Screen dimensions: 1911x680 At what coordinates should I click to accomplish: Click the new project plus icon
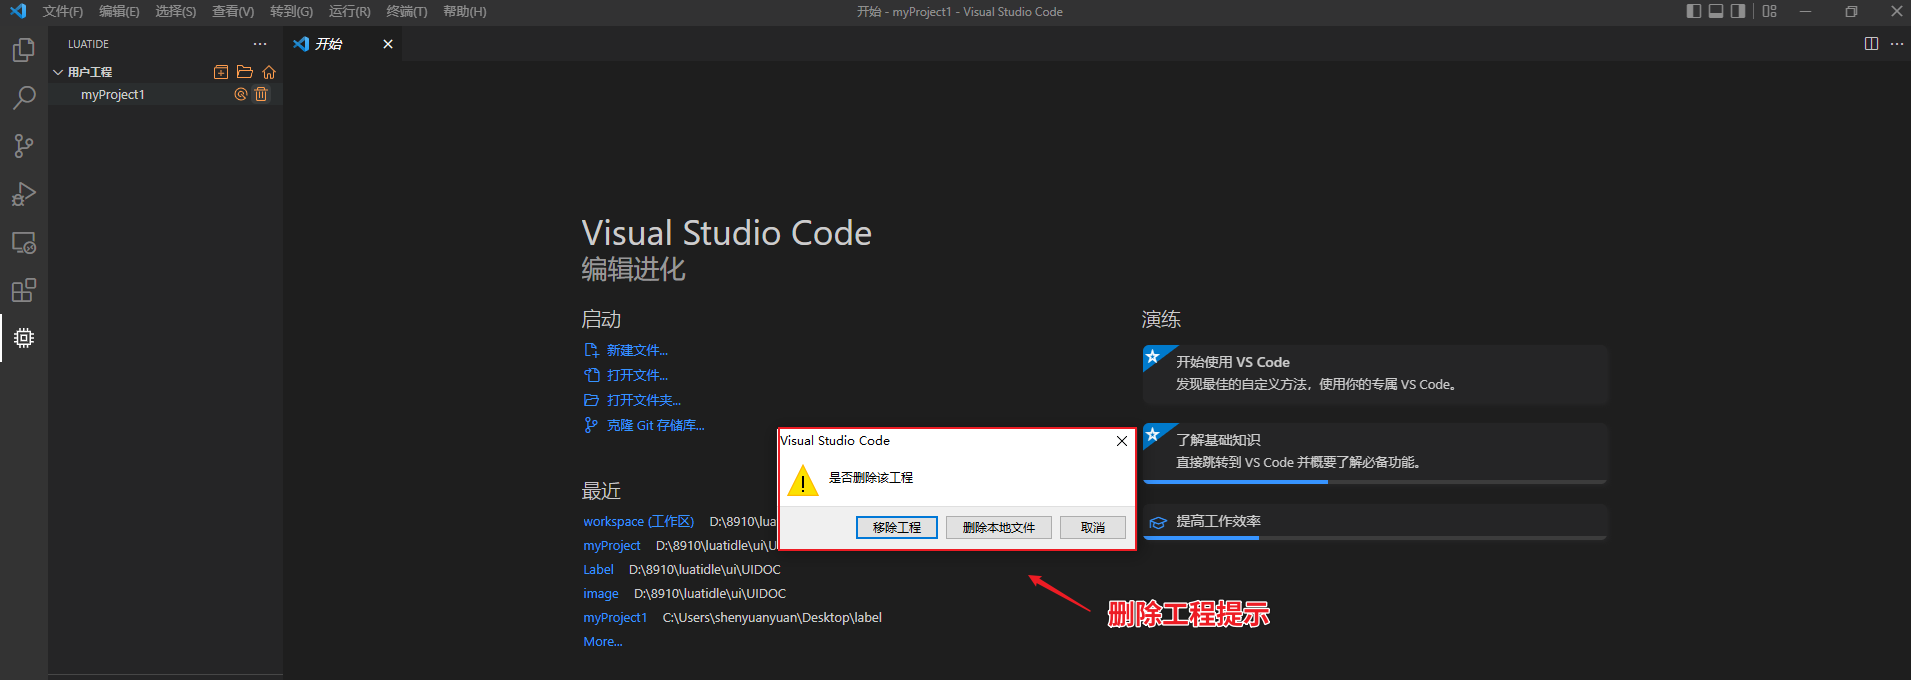pos(221,72)
